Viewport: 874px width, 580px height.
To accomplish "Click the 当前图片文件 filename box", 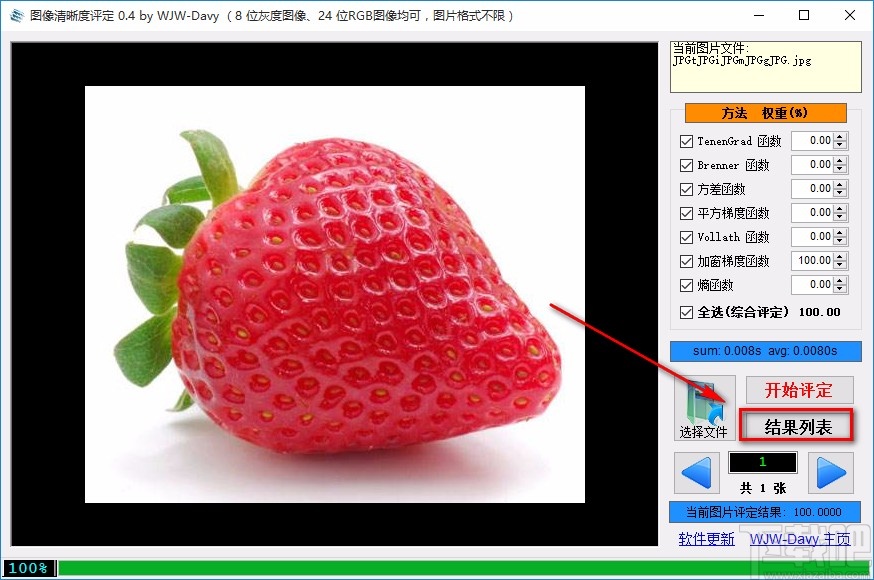I will point(765,67).
